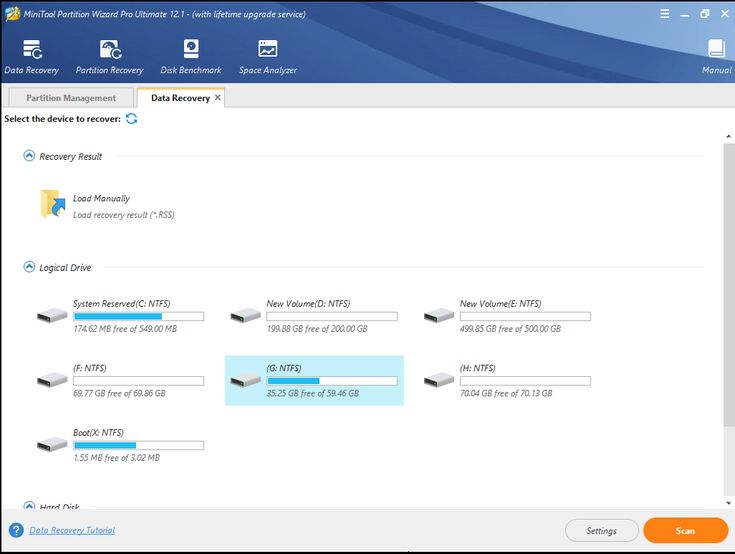This screenshot has height=554, width=735.
Task: Click the refresh devices icon
Action: [132, 119]
